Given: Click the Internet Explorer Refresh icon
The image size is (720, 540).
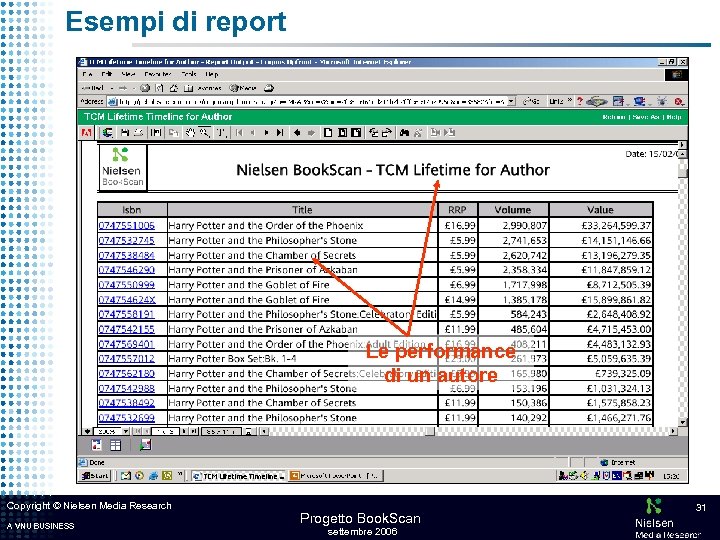Looking at the screenshot, I should (x=159, y=88).
